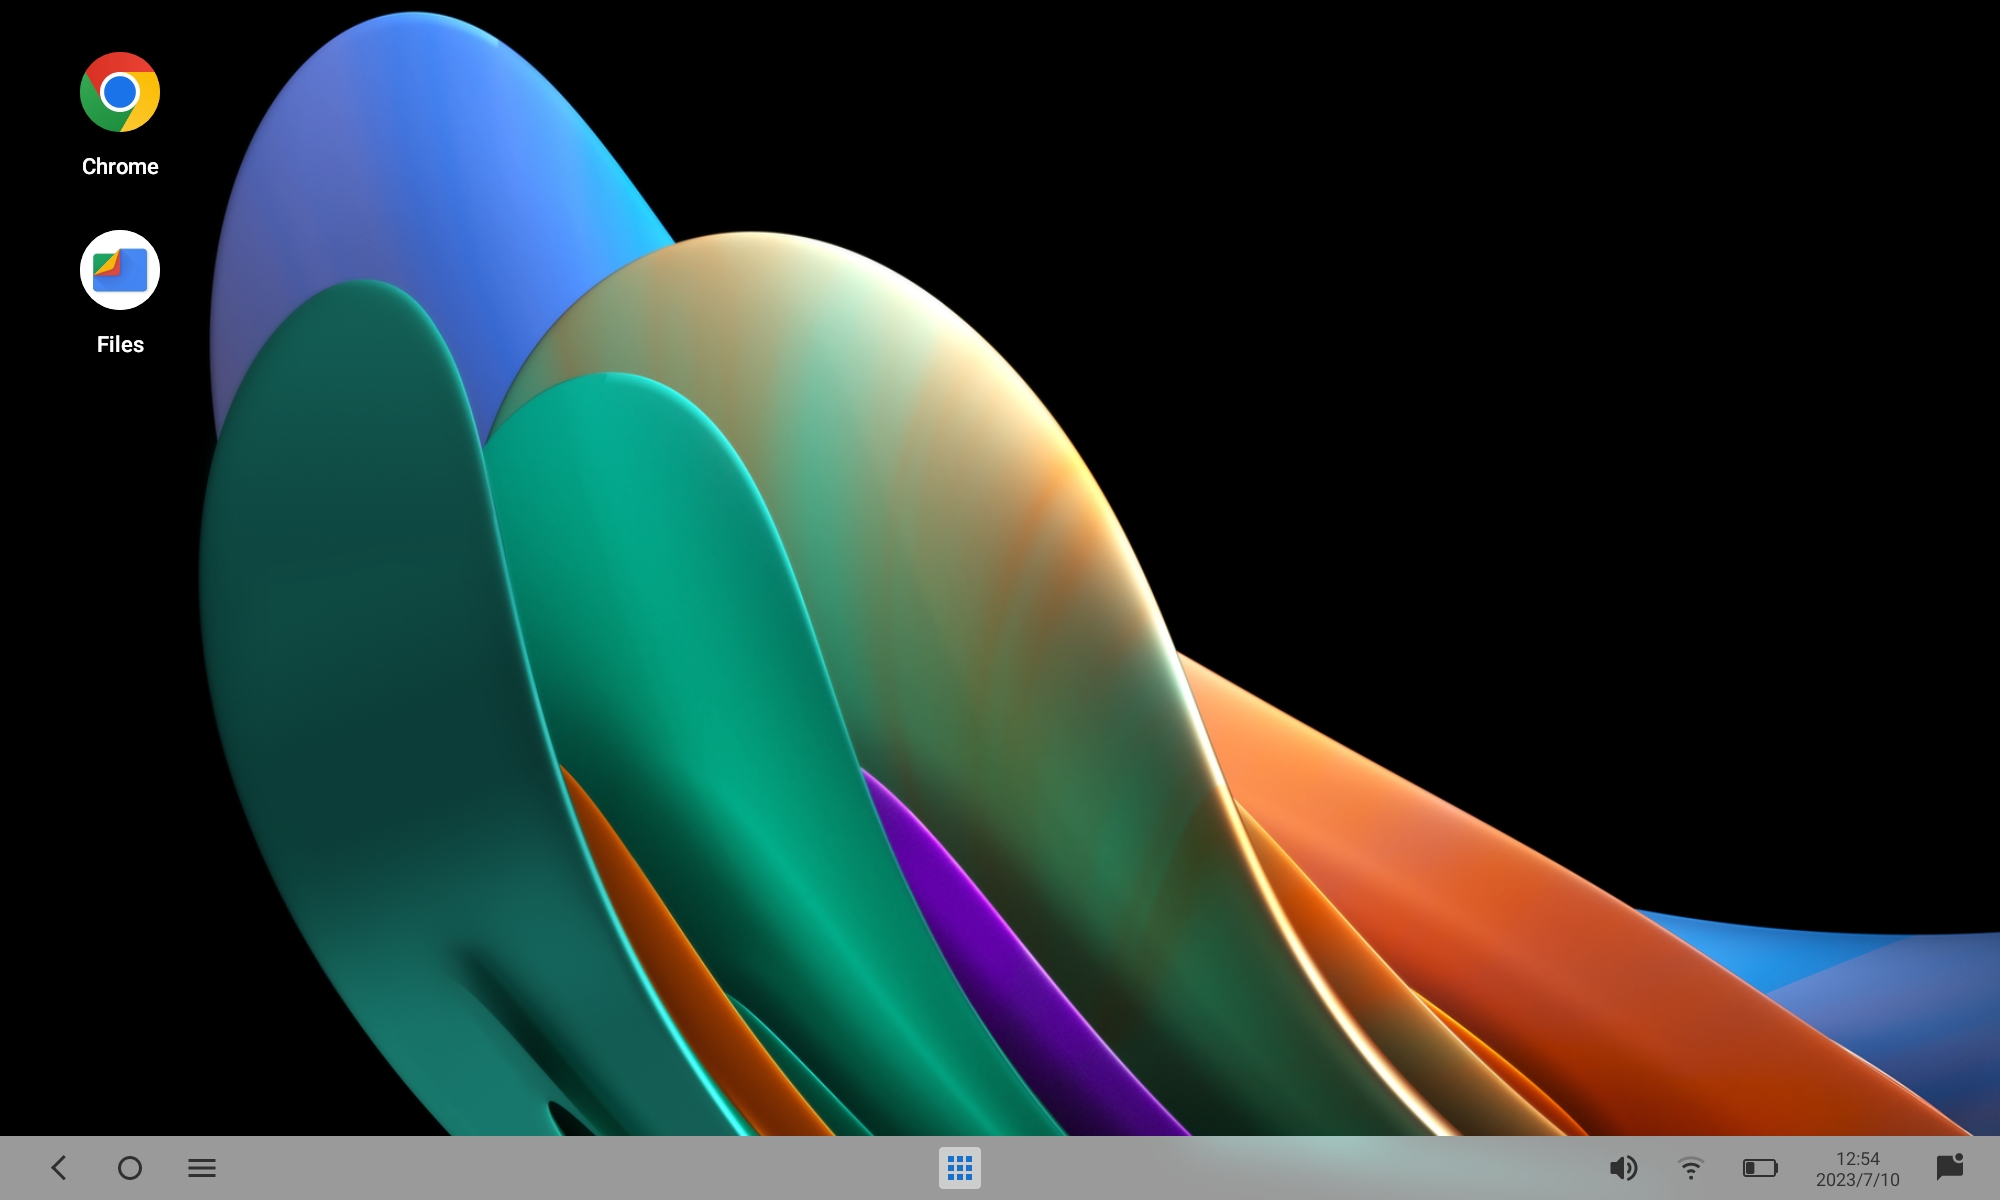
Task: Click the battery indicator icon
Action: pos(1760,1168)
